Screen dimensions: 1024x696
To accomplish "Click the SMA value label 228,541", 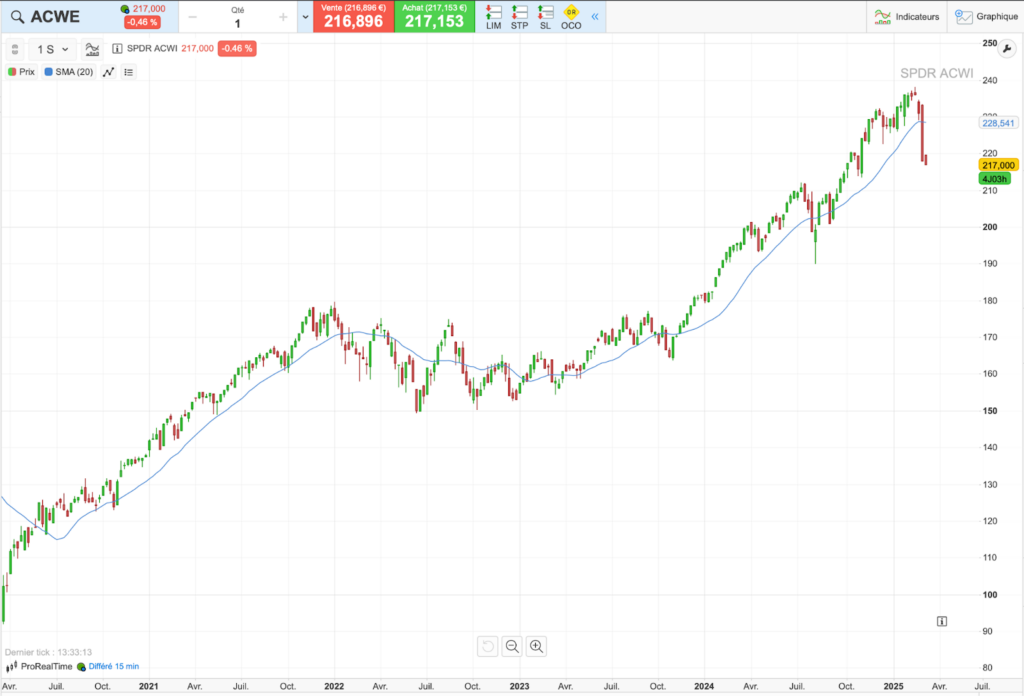I will point(999,123).
